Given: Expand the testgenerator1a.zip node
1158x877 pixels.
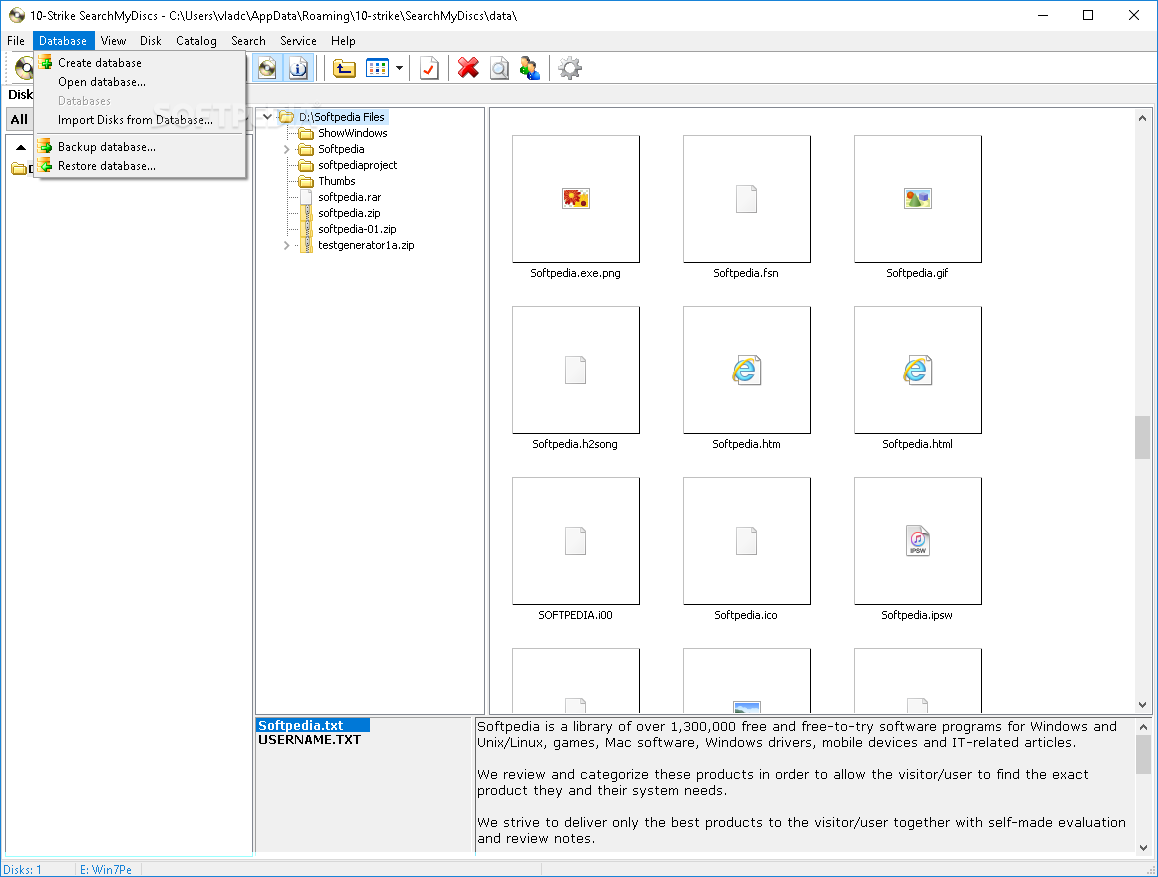Looking at the screenshot, I should pyautogui.click(x=287, y=245).
